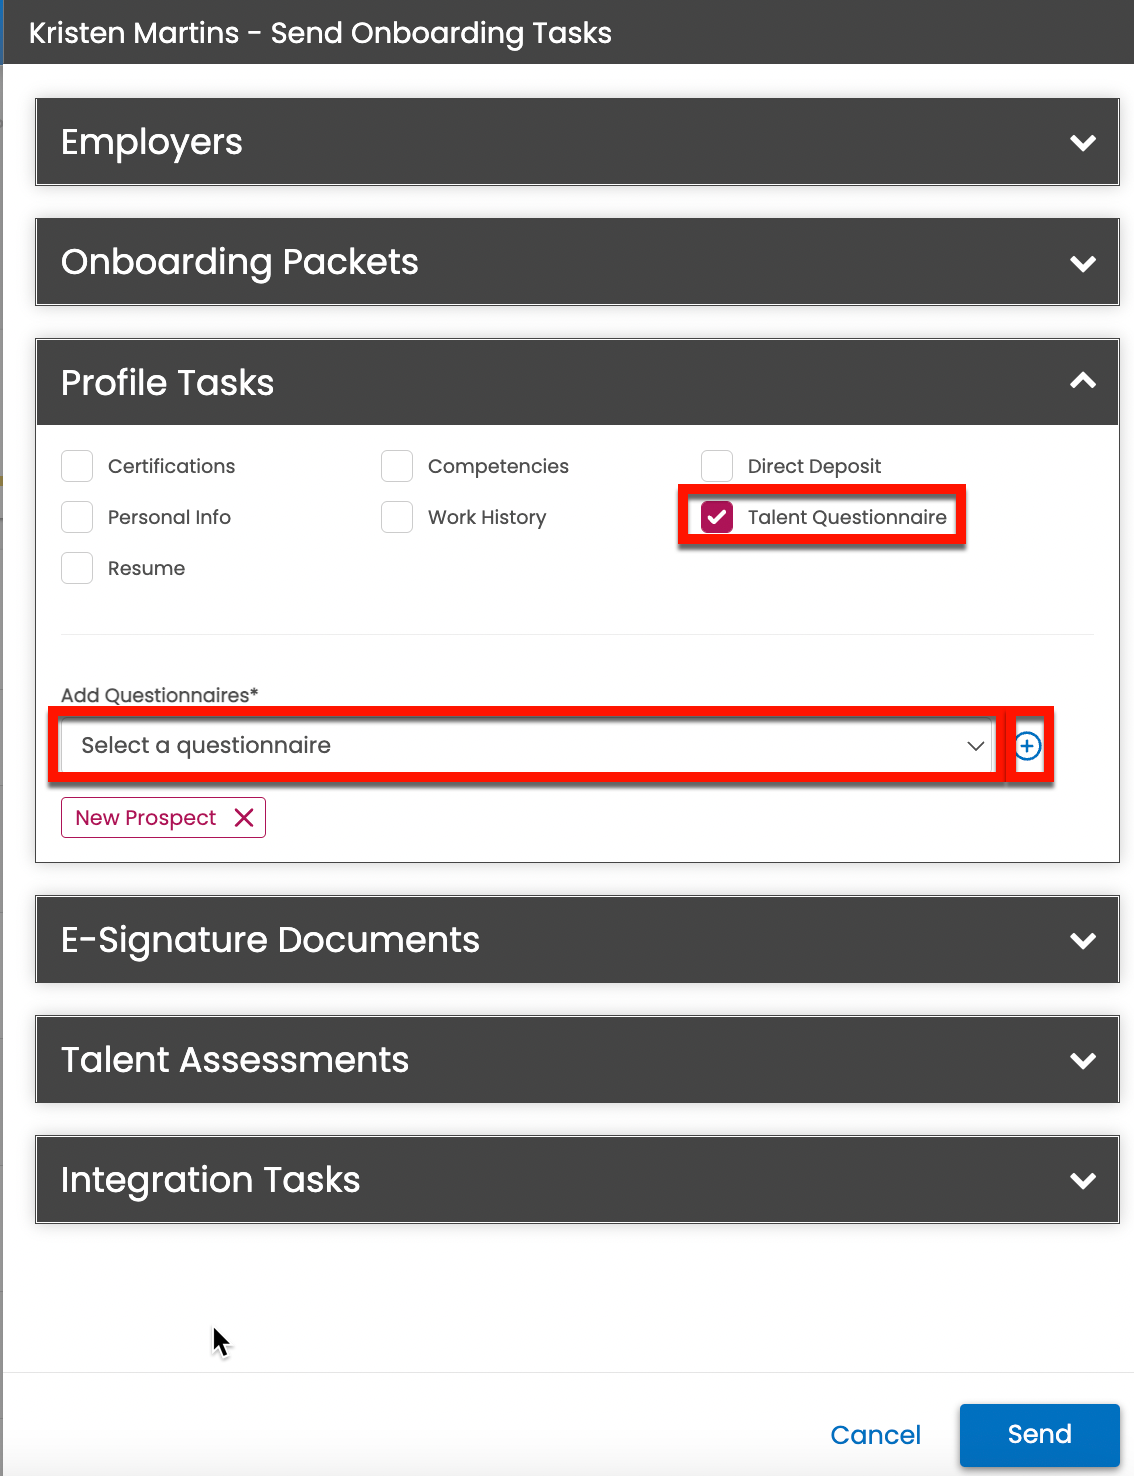The image size is (1134, 1476).
Task: Check the Certifications checkbox
Action: pyautogui.click(x=77, y=466)
